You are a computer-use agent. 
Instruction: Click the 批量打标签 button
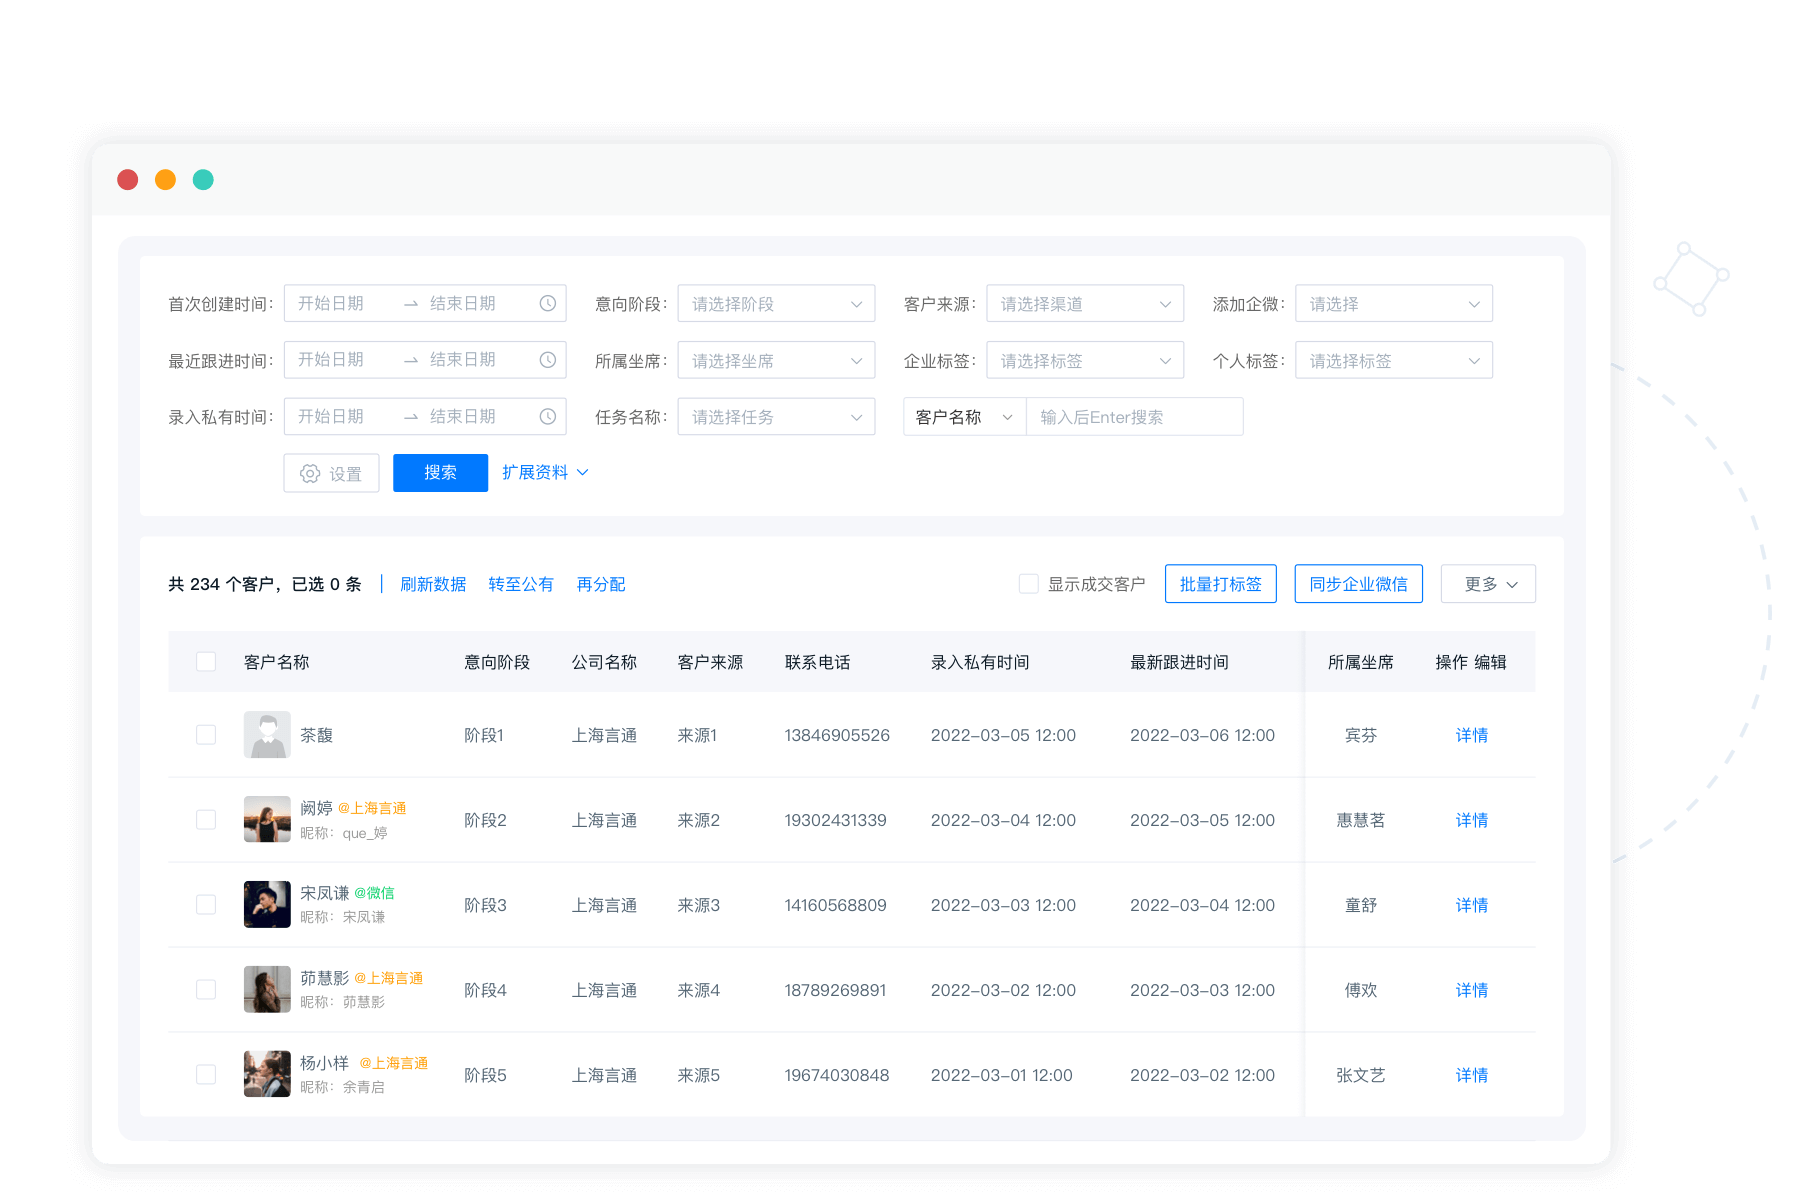point(1220,584)
